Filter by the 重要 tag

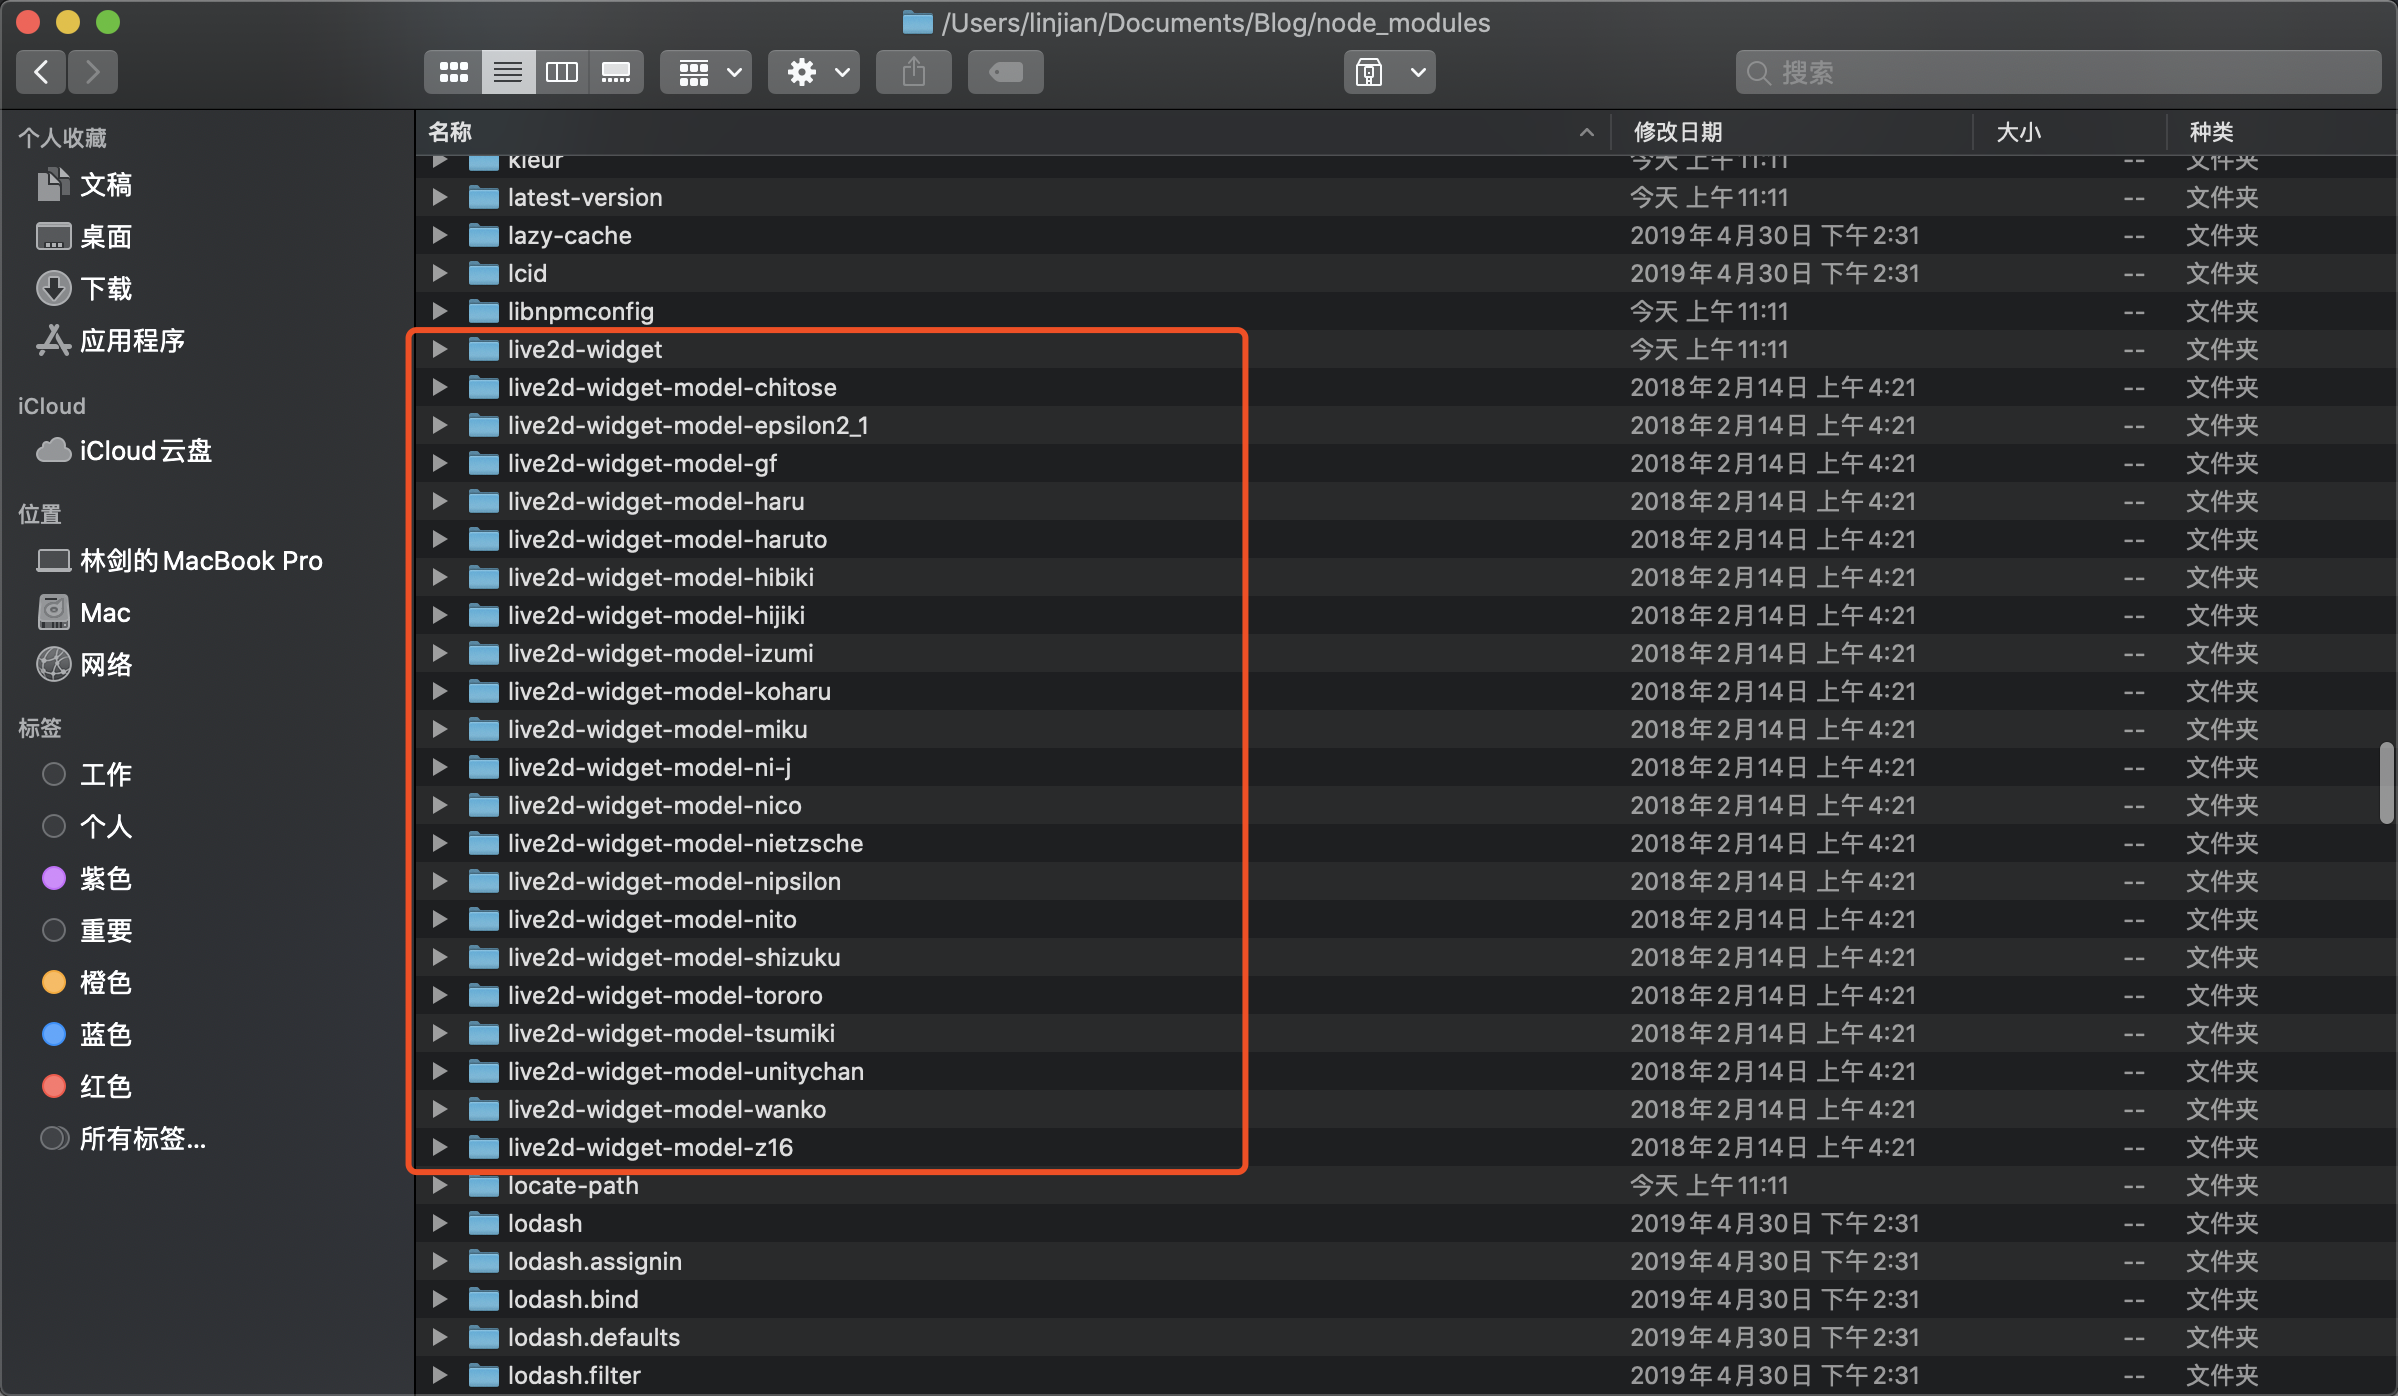[87, 931]
